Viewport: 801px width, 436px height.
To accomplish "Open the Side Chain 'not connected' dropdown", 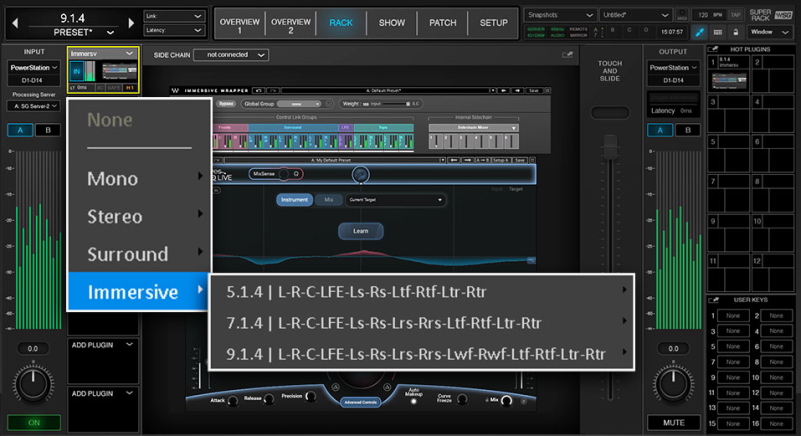I will tap(231, 55).
